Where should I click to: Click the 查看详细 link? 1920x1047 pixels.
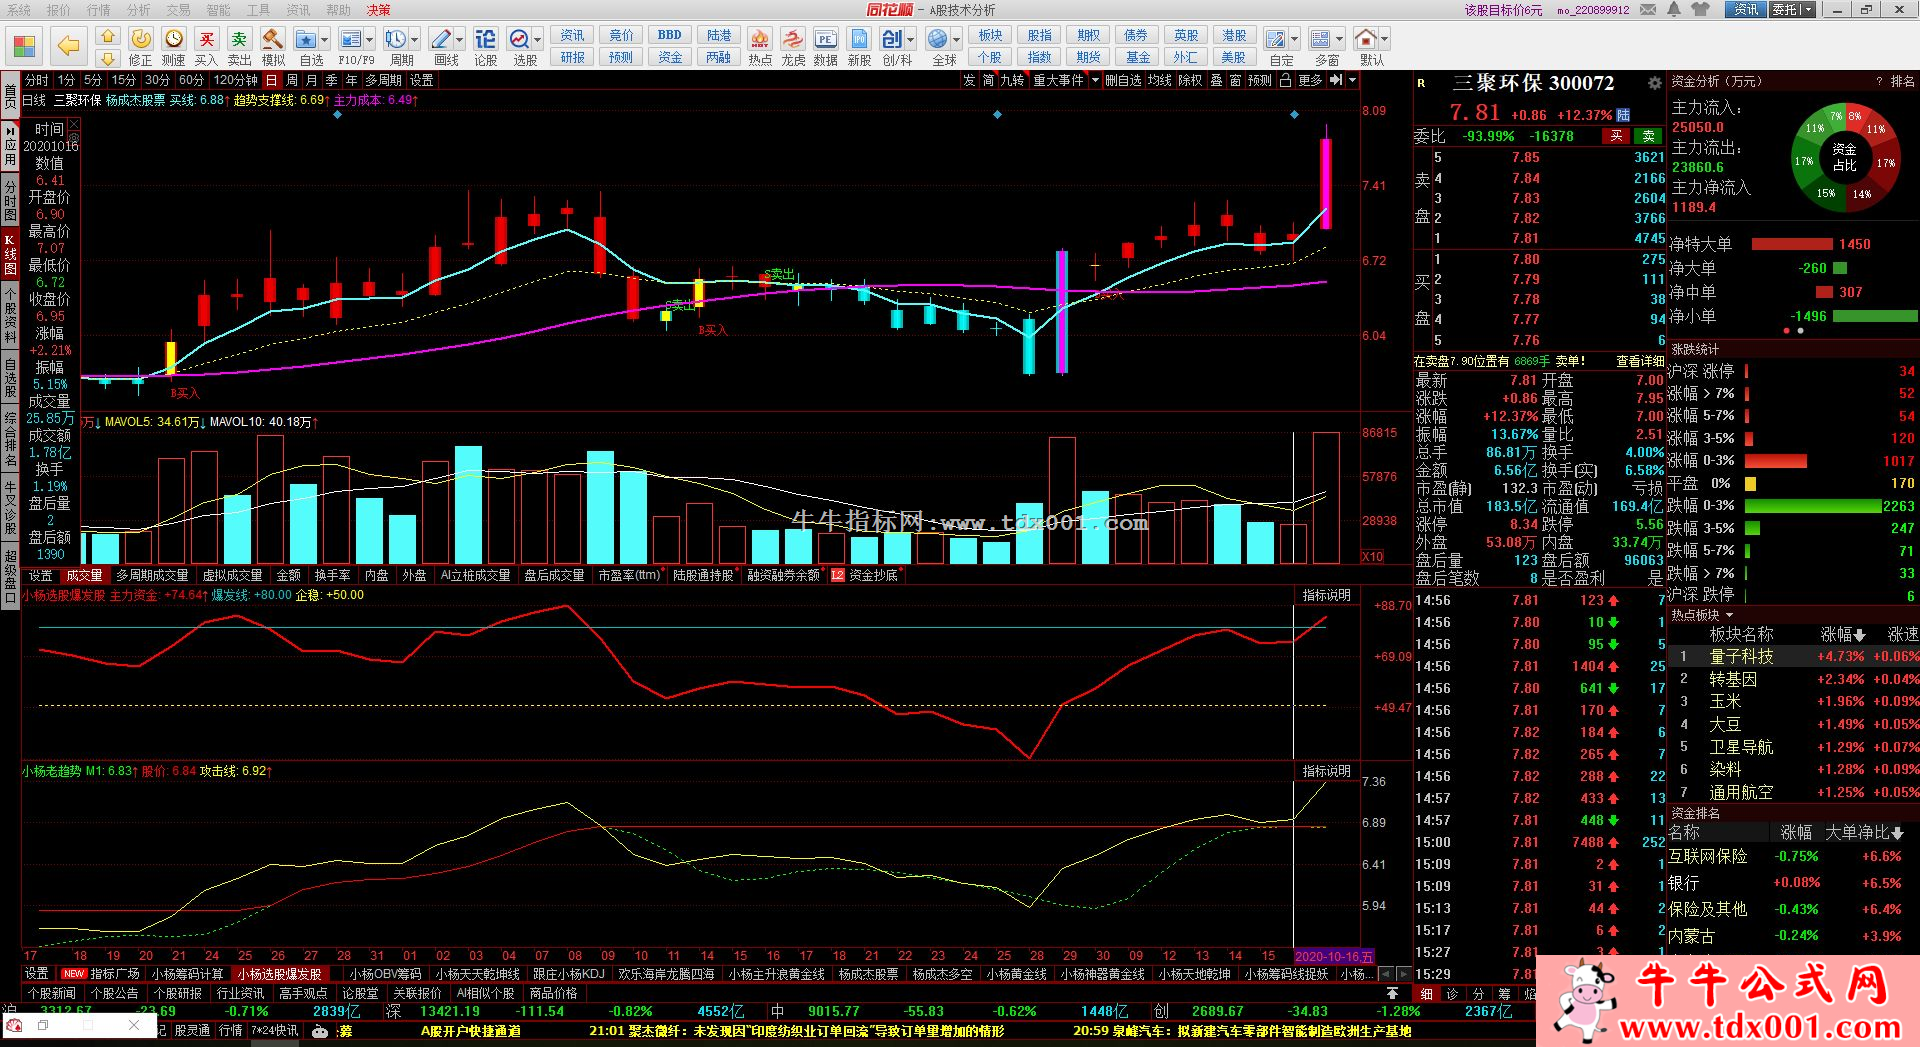coord(1640,361)
